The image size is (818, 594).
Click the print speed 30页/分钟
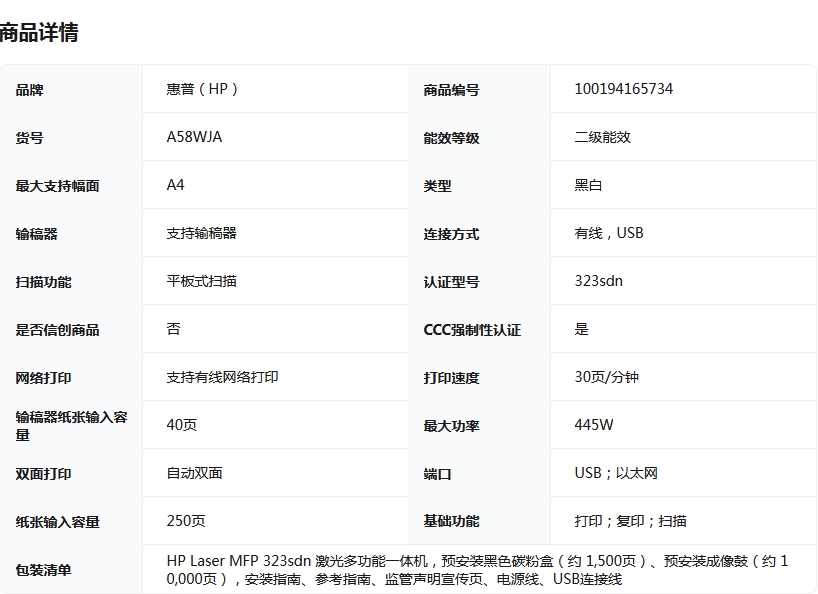(606, 377)
